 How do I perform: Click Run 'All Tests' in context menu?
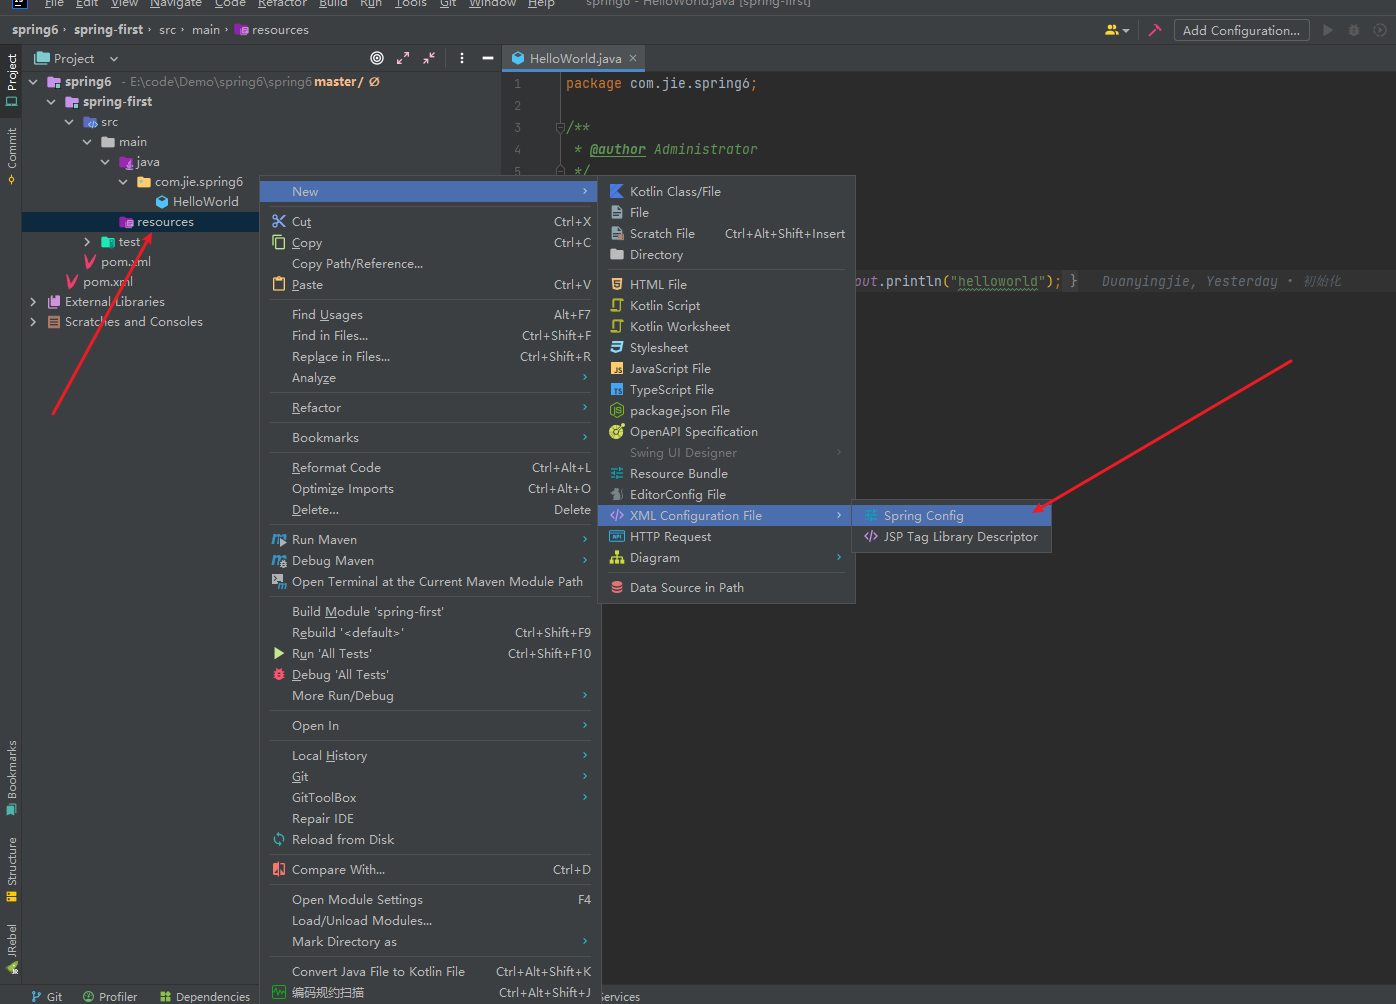pos(430,653)
